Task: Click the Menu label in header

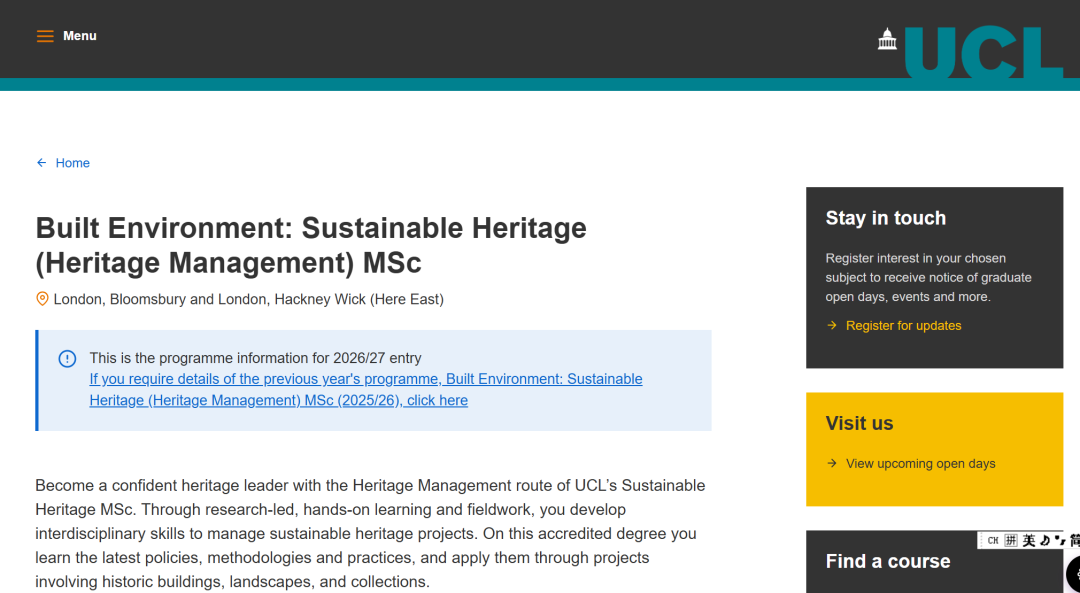Action: (80, 36)
